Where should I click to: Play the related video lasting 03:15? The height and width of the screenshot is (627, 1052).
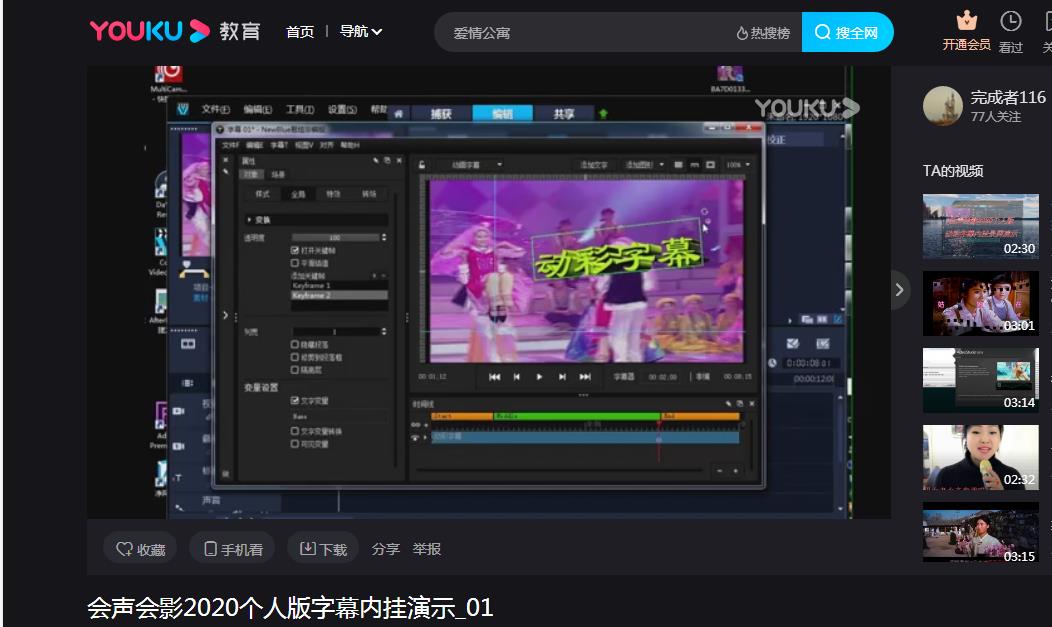[x=980, y=534]
